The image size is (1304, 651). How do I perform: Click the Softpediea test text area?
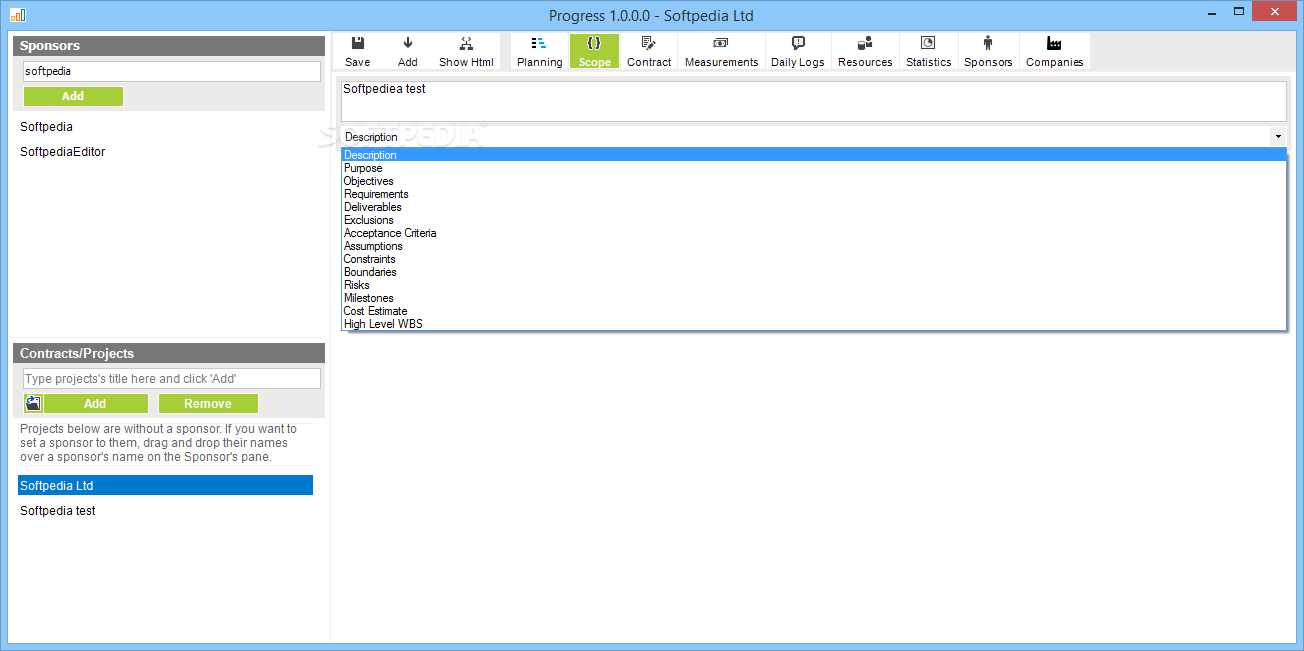(813, 101)
